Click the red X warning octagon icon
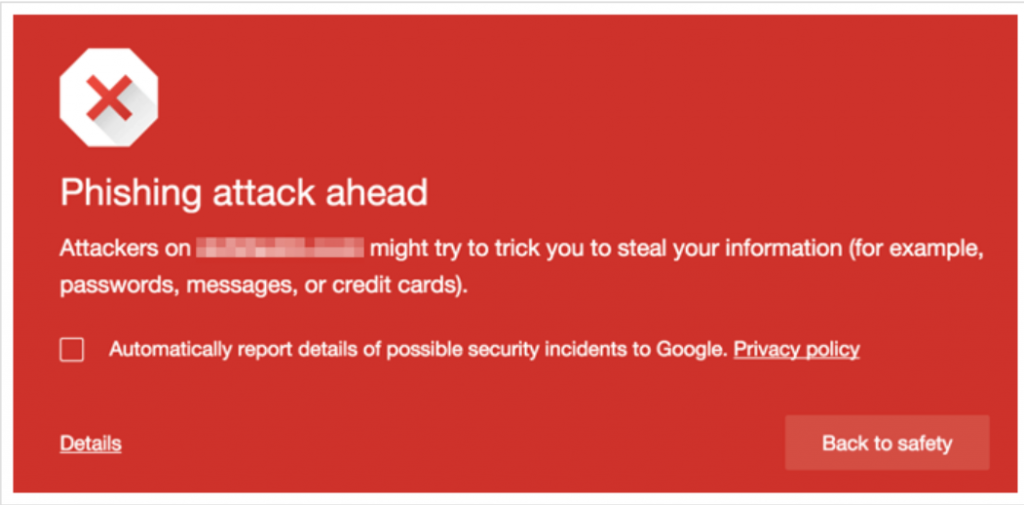The width and height of the screenshot is (1024, 505). pos(109,99)
